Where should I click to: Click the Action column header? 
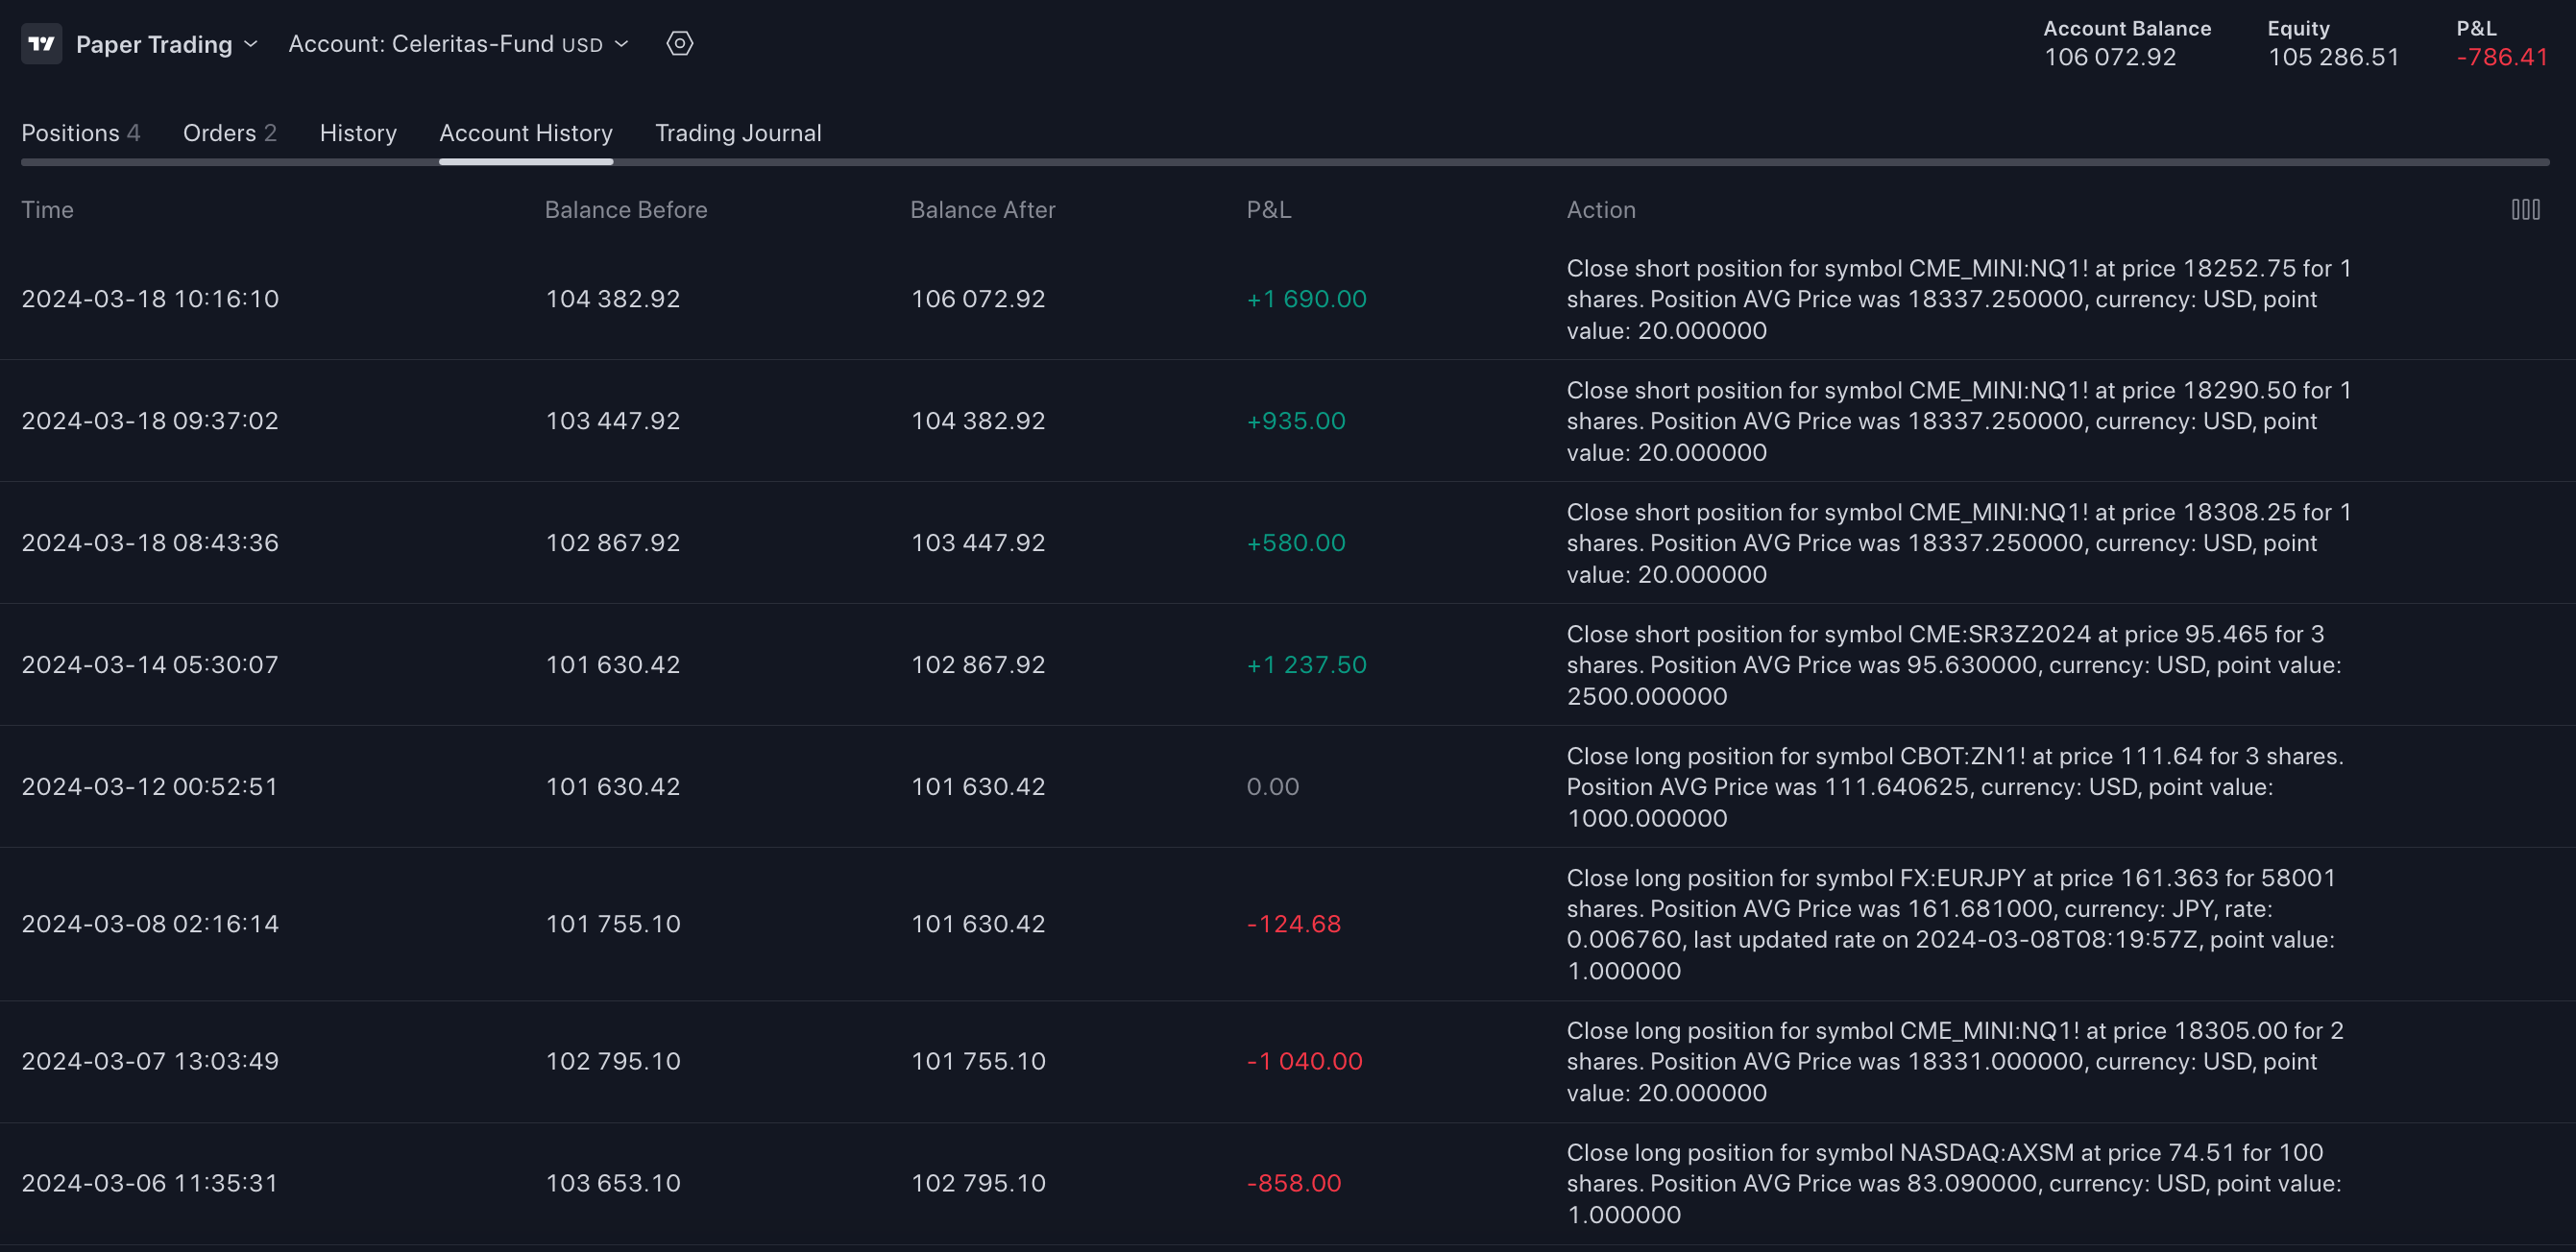pyautogui.click(x=1600, y=210)
